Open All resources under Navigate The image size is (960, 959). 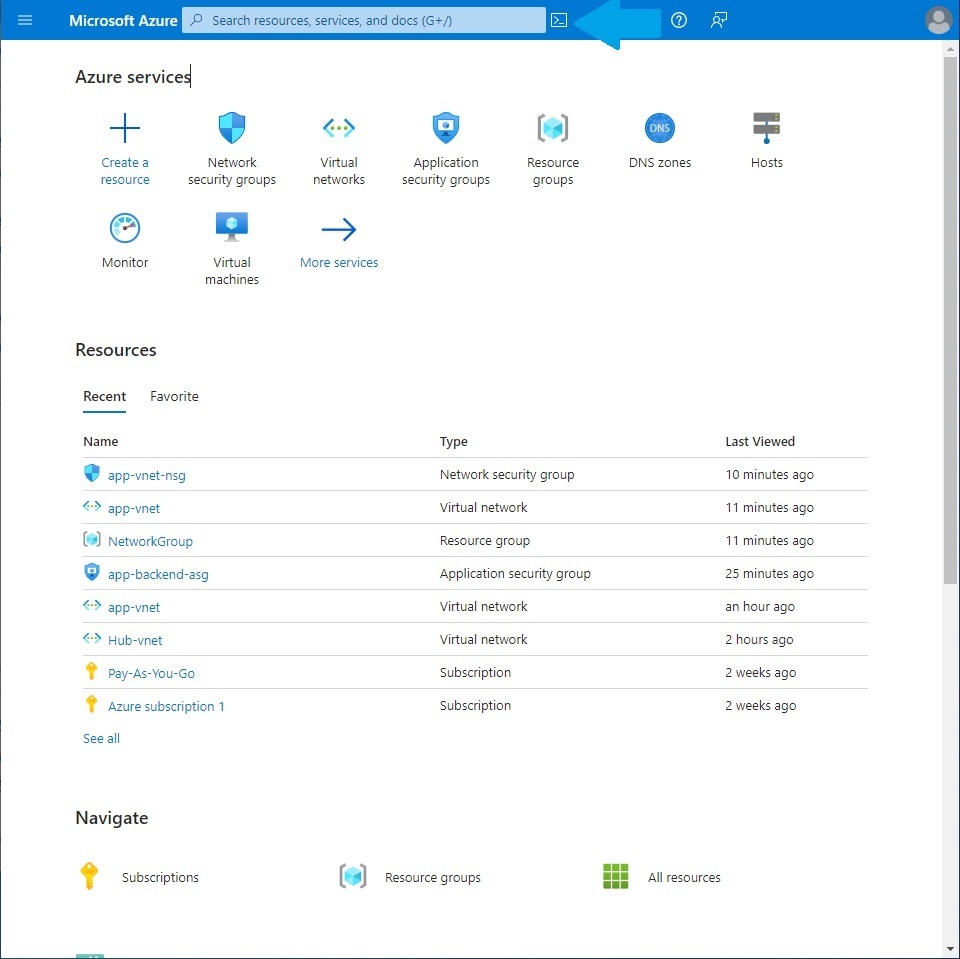[x=684, y=877]
